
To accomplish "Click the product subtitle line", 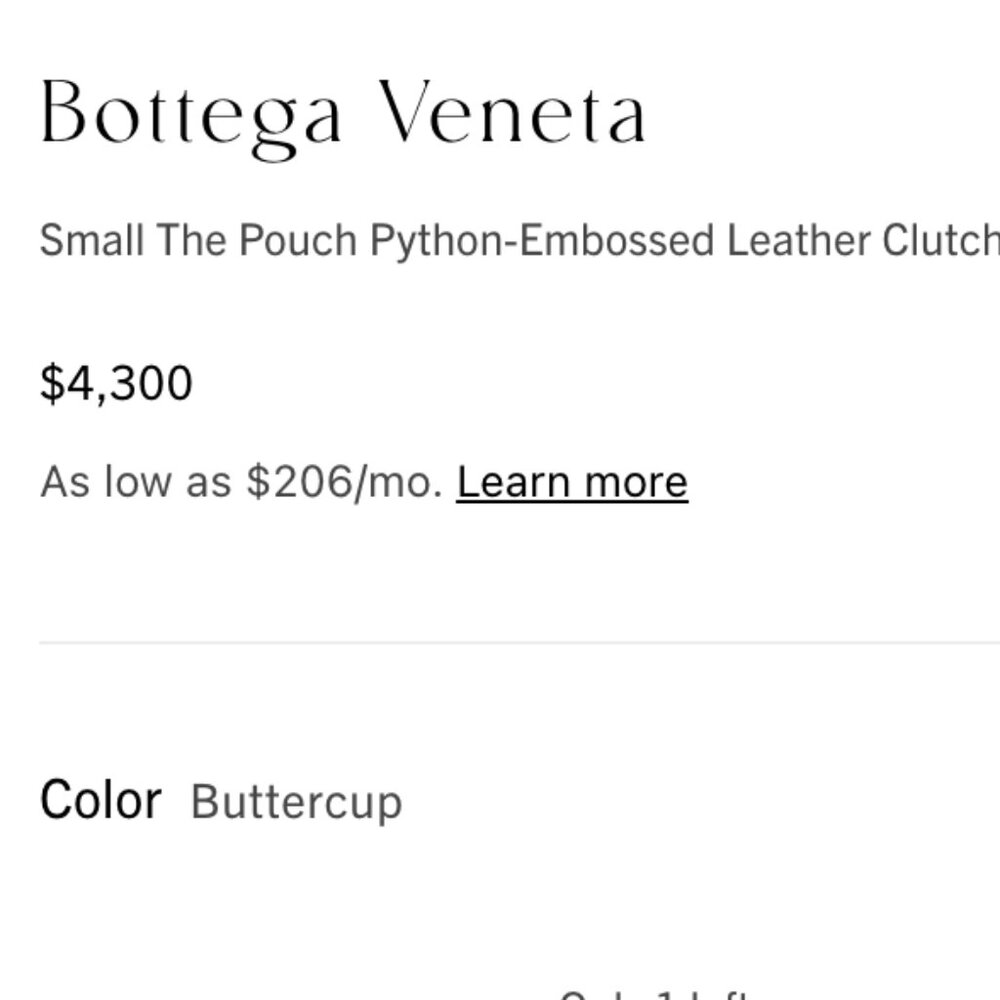I will 500,240.
